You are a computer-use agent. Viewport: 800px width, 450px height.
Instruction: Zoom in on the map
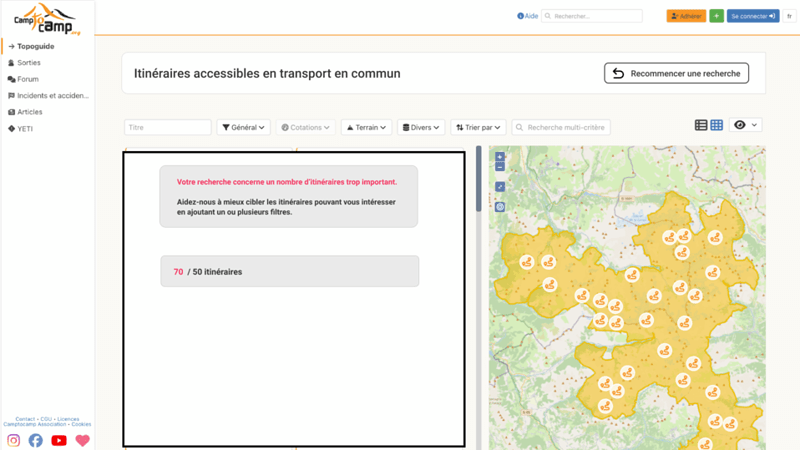[500, 157]
